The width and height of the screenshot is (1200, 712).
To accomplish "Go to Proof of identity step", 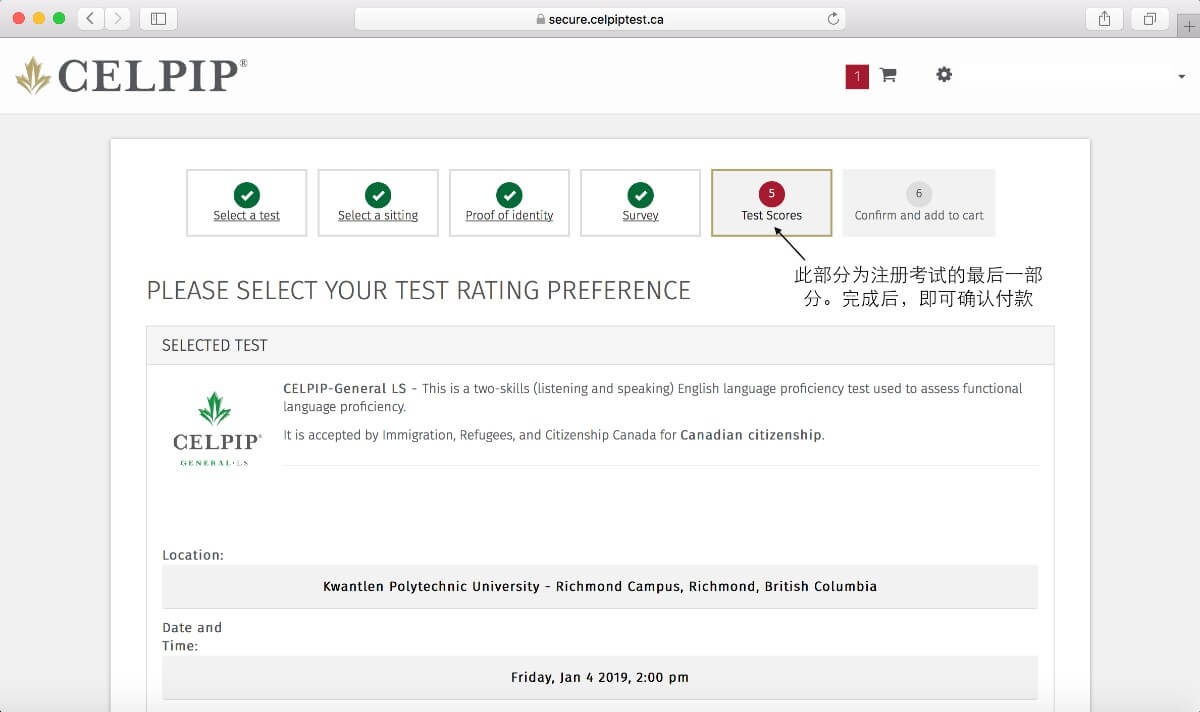I will [509, 203].
